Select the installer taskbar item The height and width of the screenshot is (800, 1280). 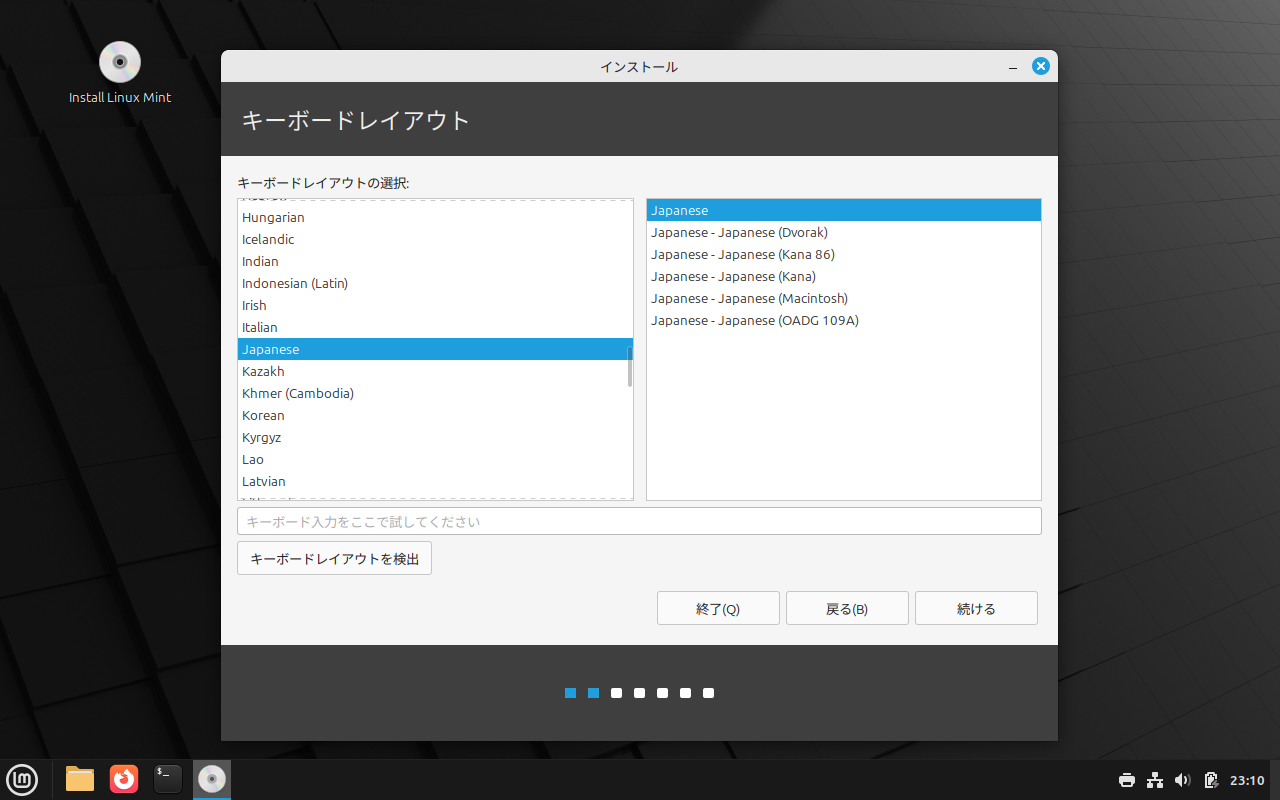[212, 779]
